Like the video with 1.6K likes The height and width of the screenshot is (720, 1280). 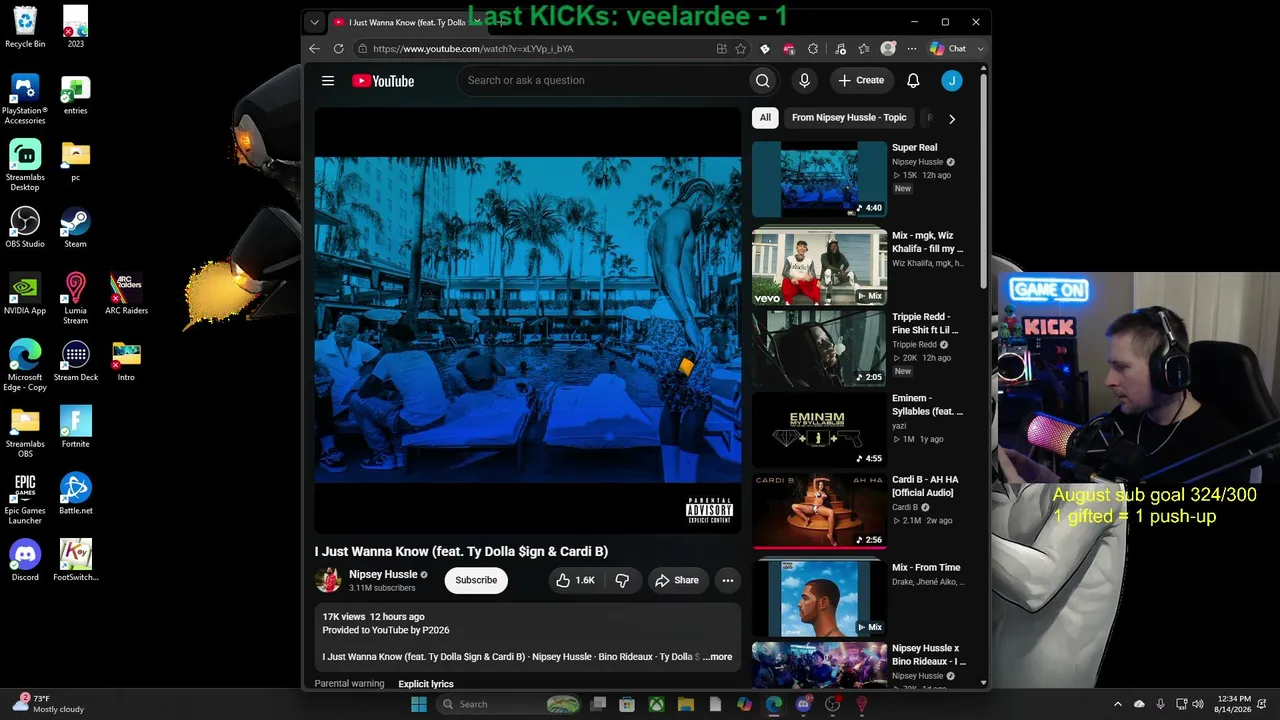574,580
